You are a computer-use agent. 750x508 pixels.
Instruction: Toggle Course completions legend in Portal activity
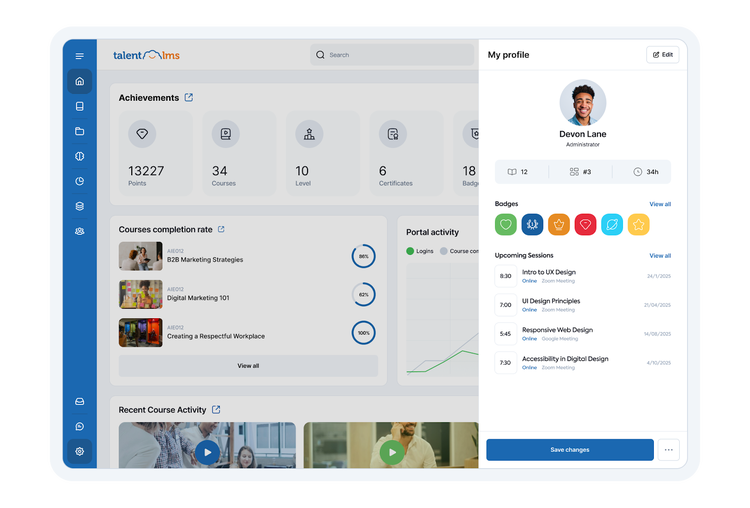coord(459,251)
